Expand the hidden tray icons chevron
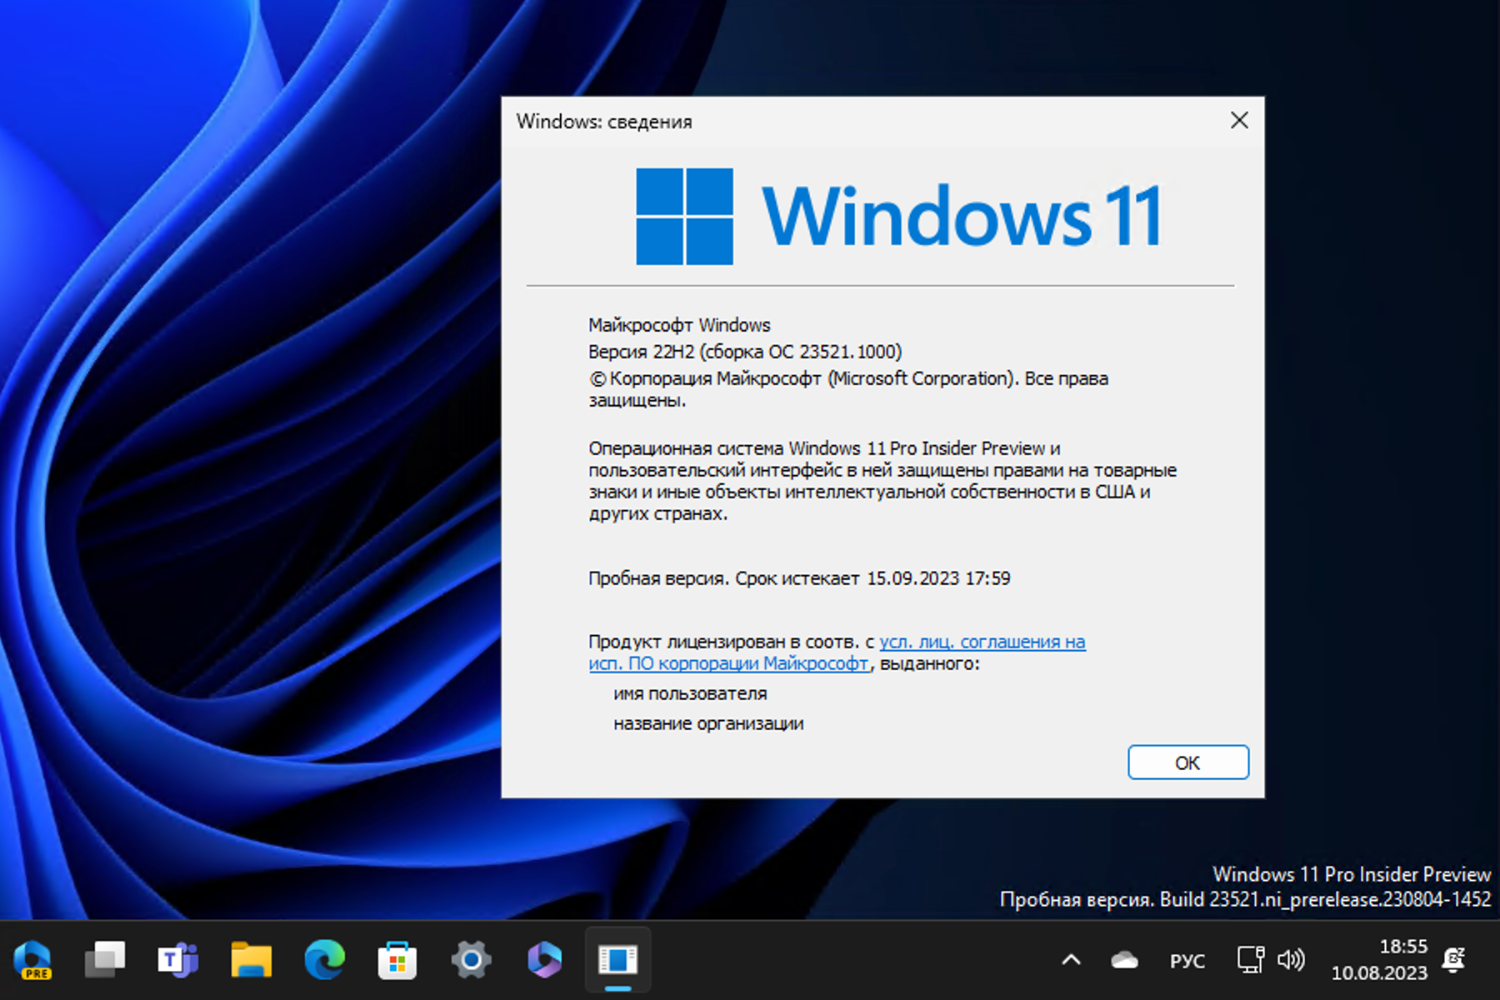This screenshot has width=1500, height=1000. point(1070,959)
